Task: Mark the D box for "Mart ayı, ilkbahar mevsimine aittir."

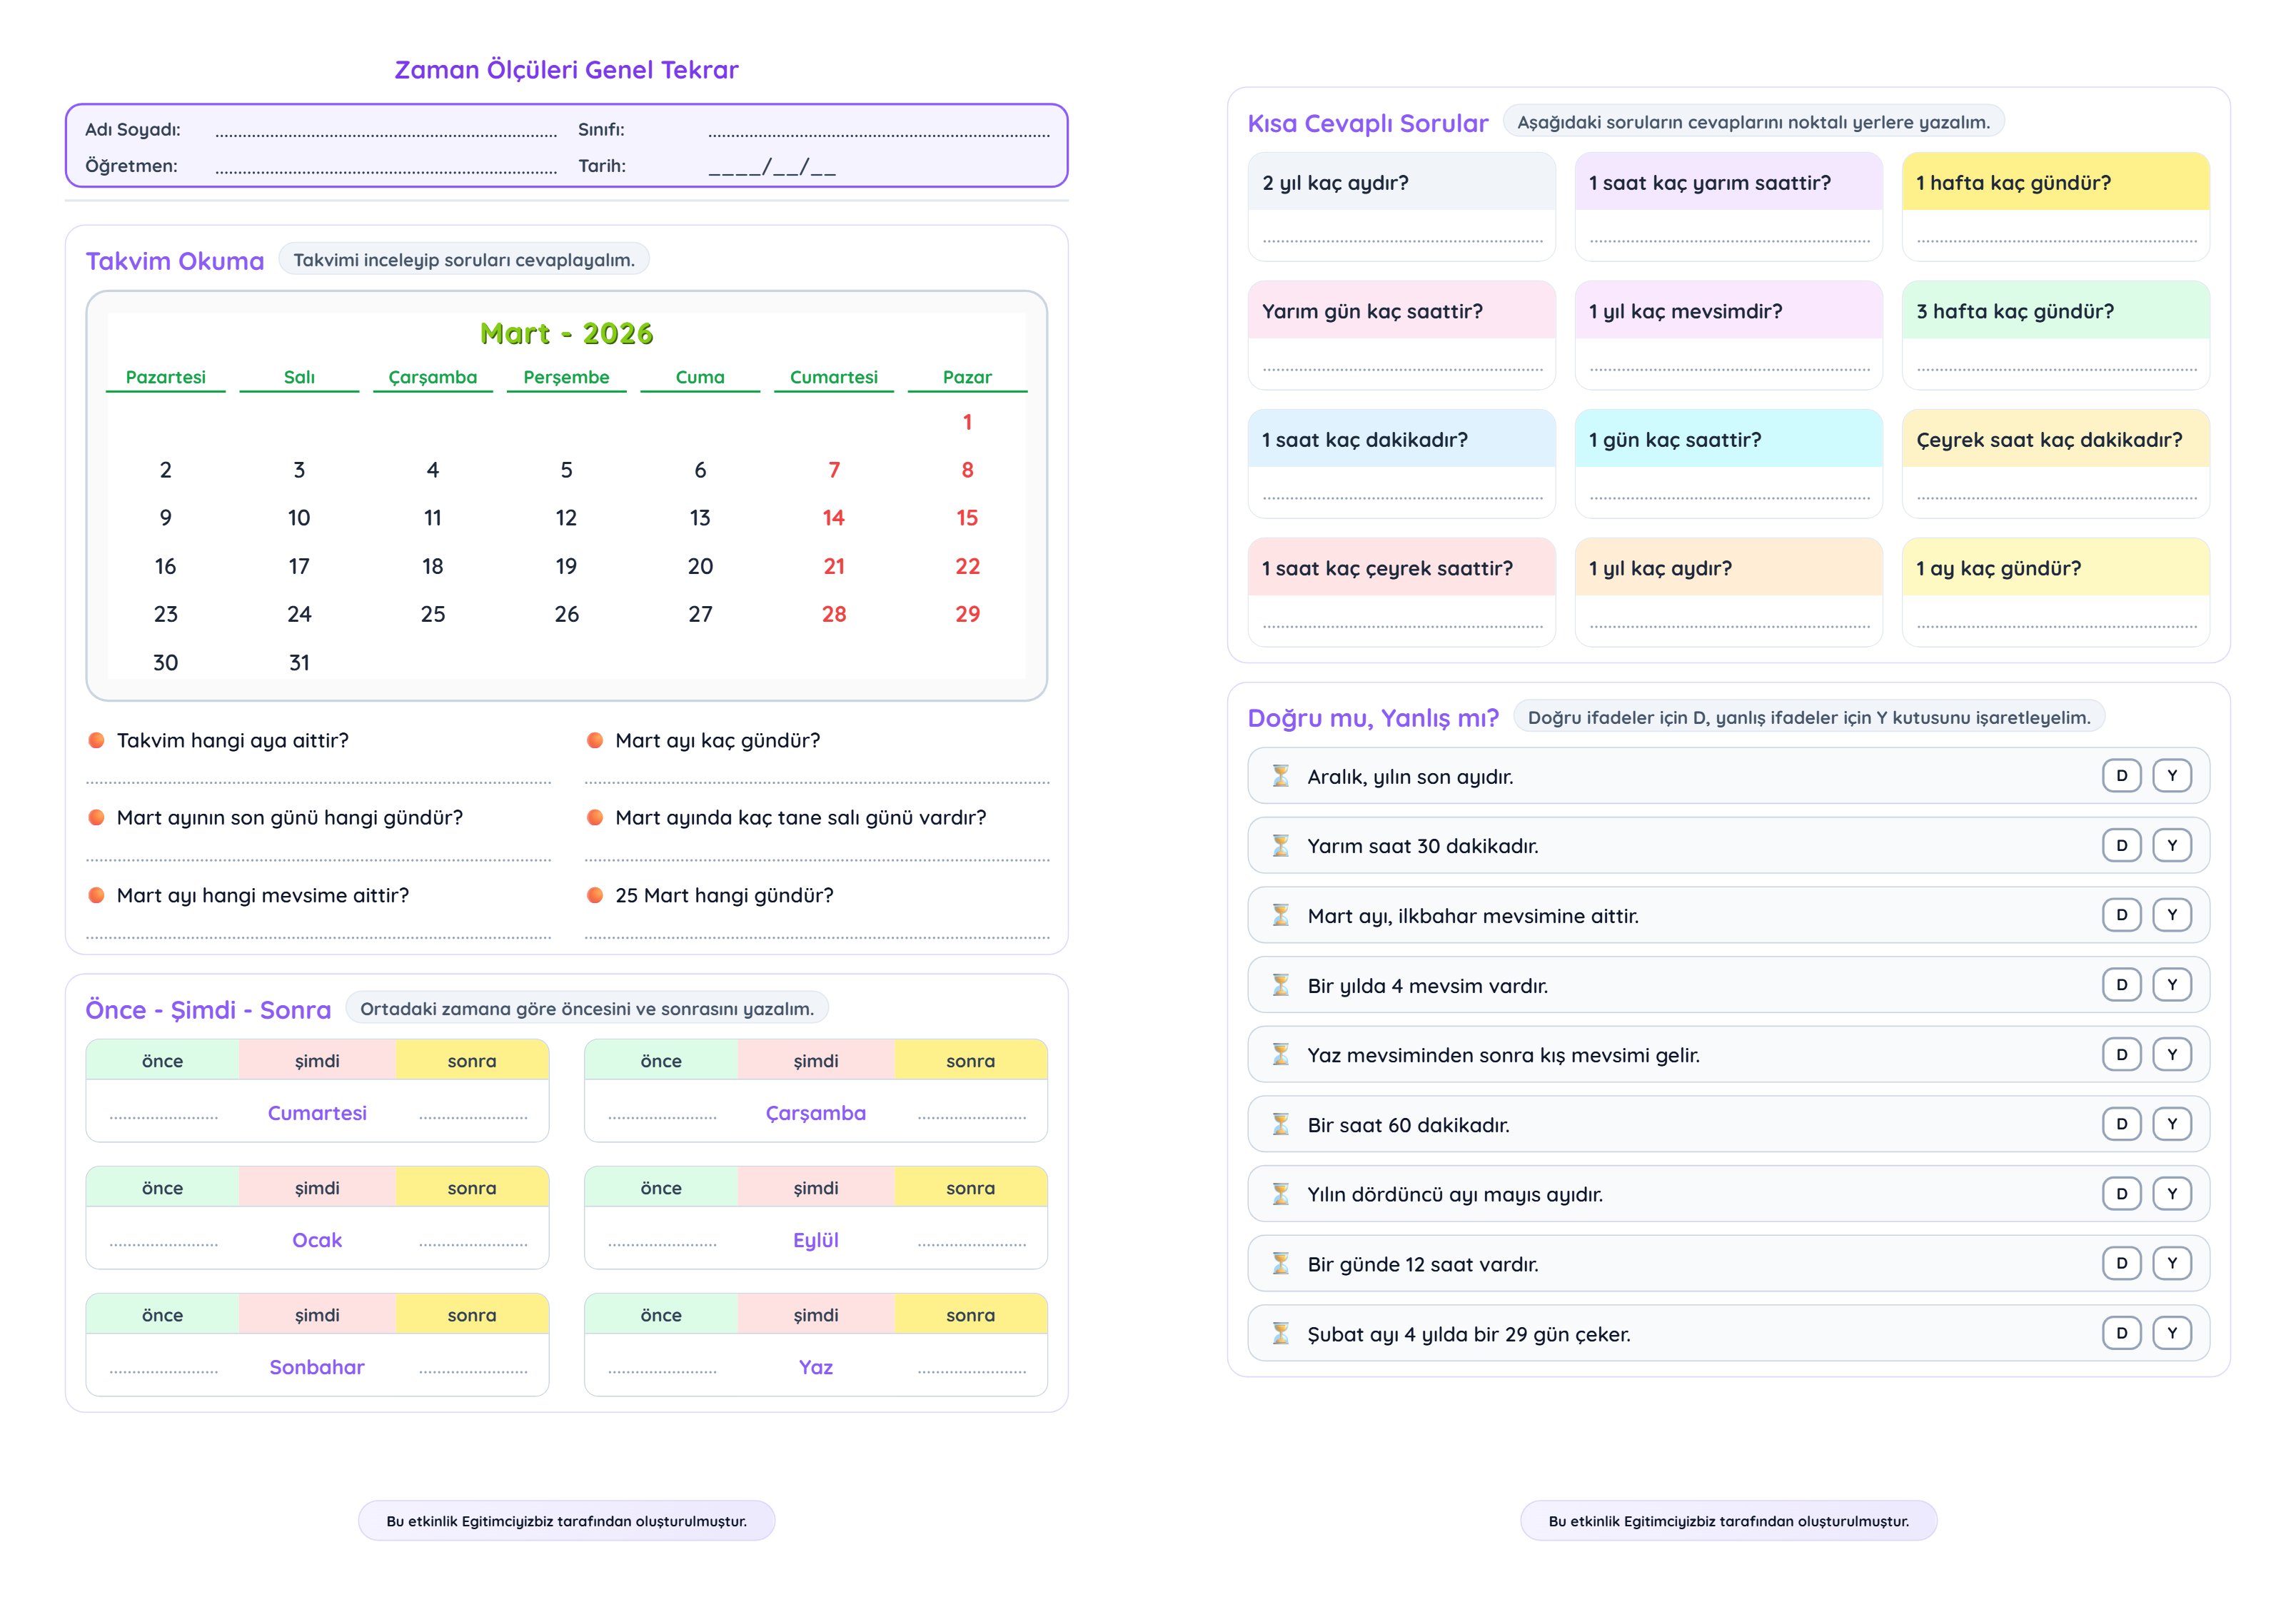Action: 2121,915
